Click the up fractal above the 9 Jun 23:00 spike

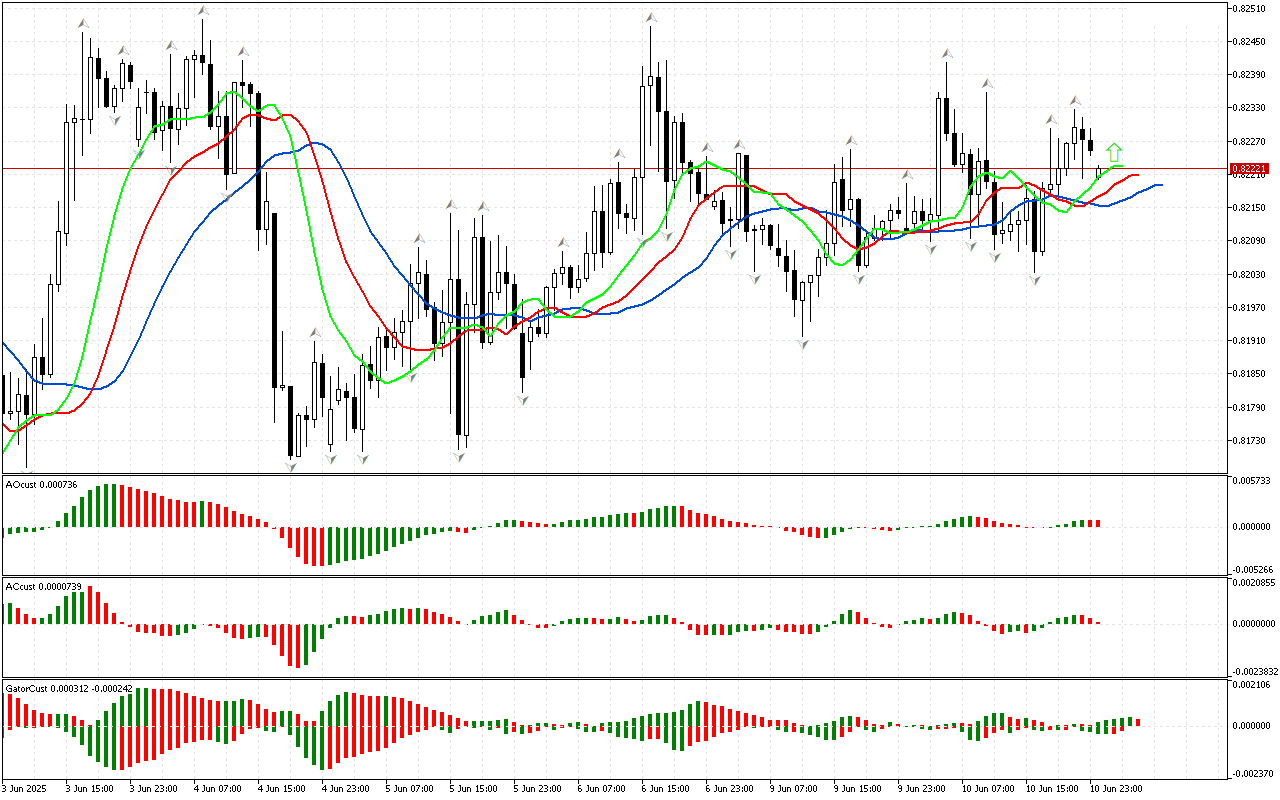pyautogui.click(x=944, y=53)
